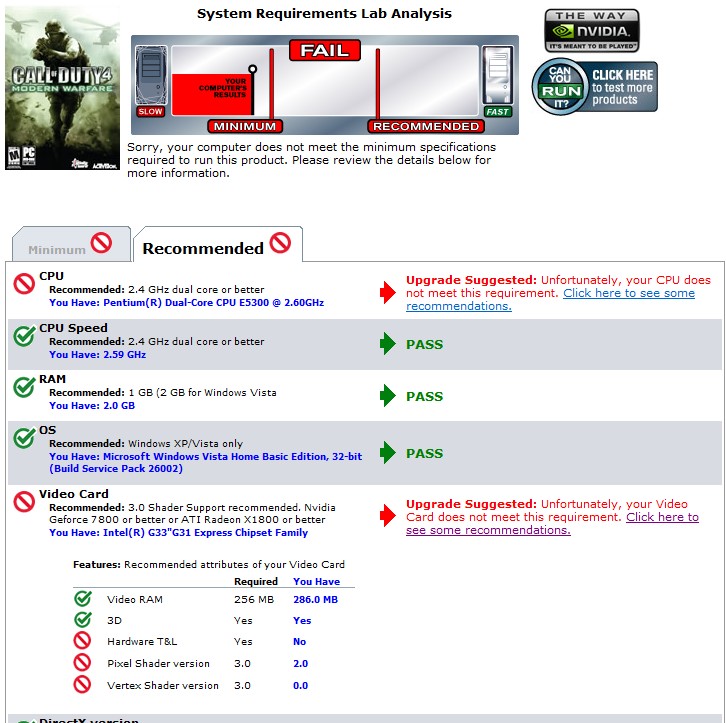Image resolution: width=726 pixels, height=723 pixels.
Task: Click the fail icon beside CPU
Action: (x=24, y=283)
